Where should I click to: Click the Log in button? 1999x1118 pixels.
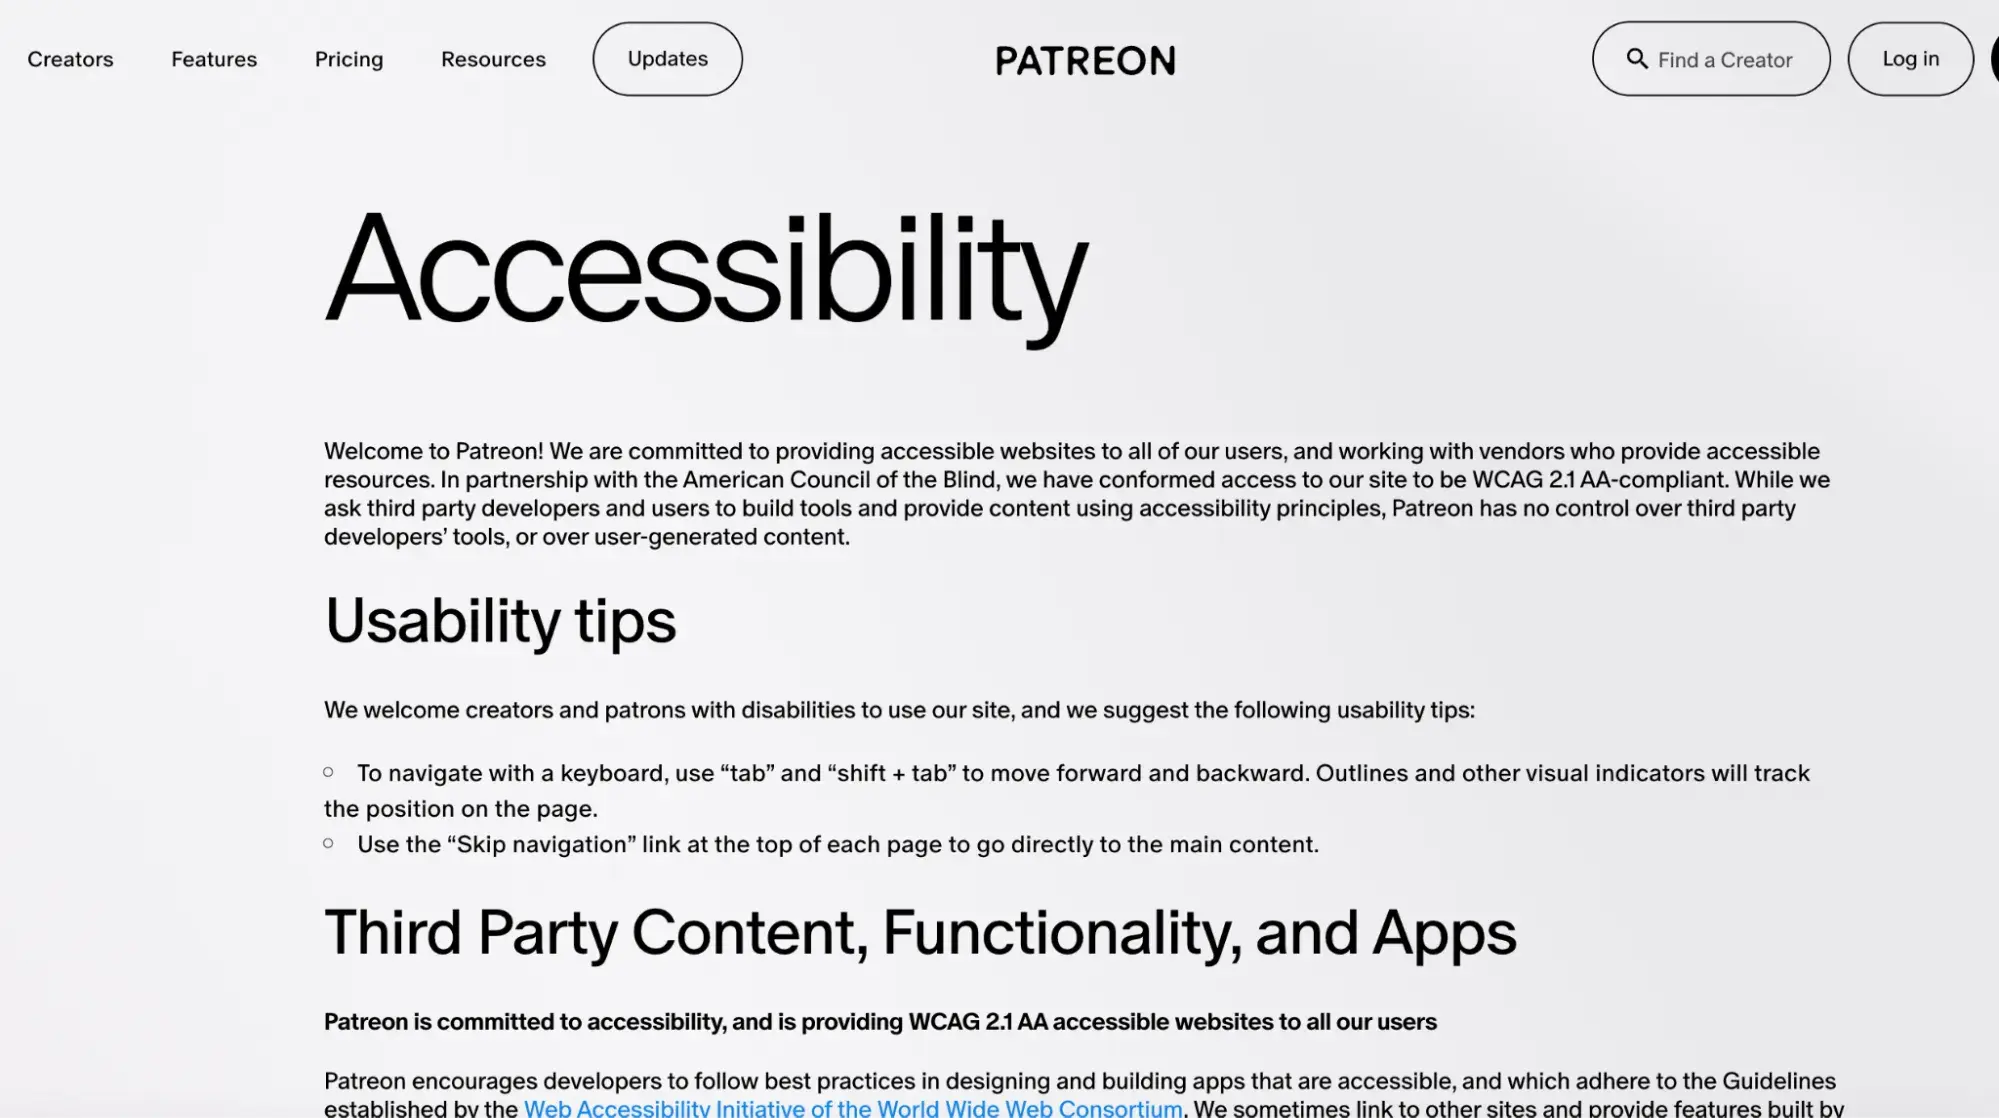pyautogui.click(x=1910, y=59)
